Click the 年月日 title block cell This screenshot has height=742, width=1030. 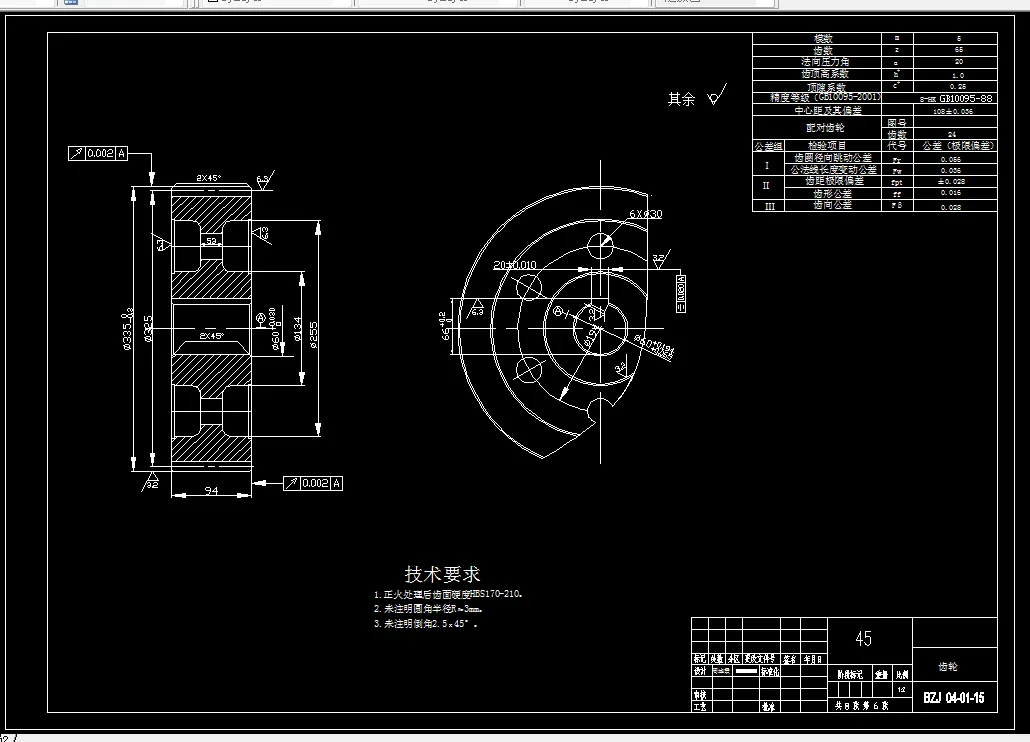point(813,659)
